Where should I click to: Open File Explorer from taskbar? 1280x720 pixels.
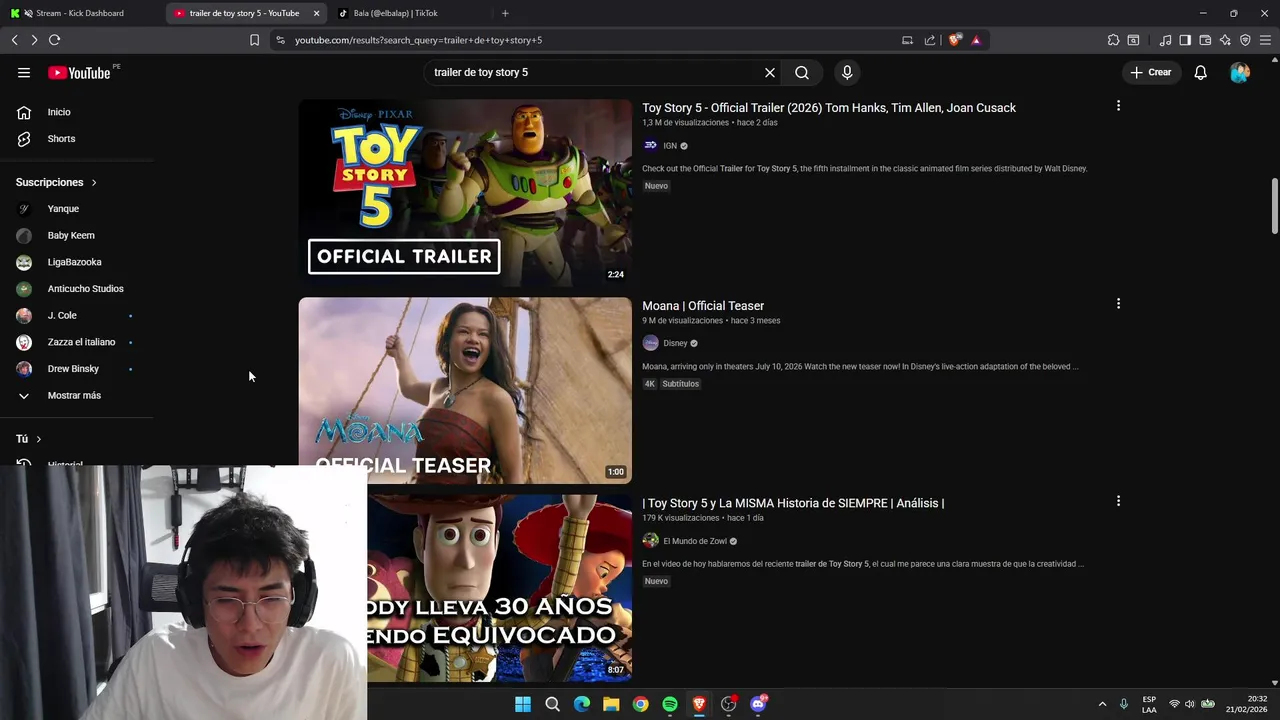point(611,704)
